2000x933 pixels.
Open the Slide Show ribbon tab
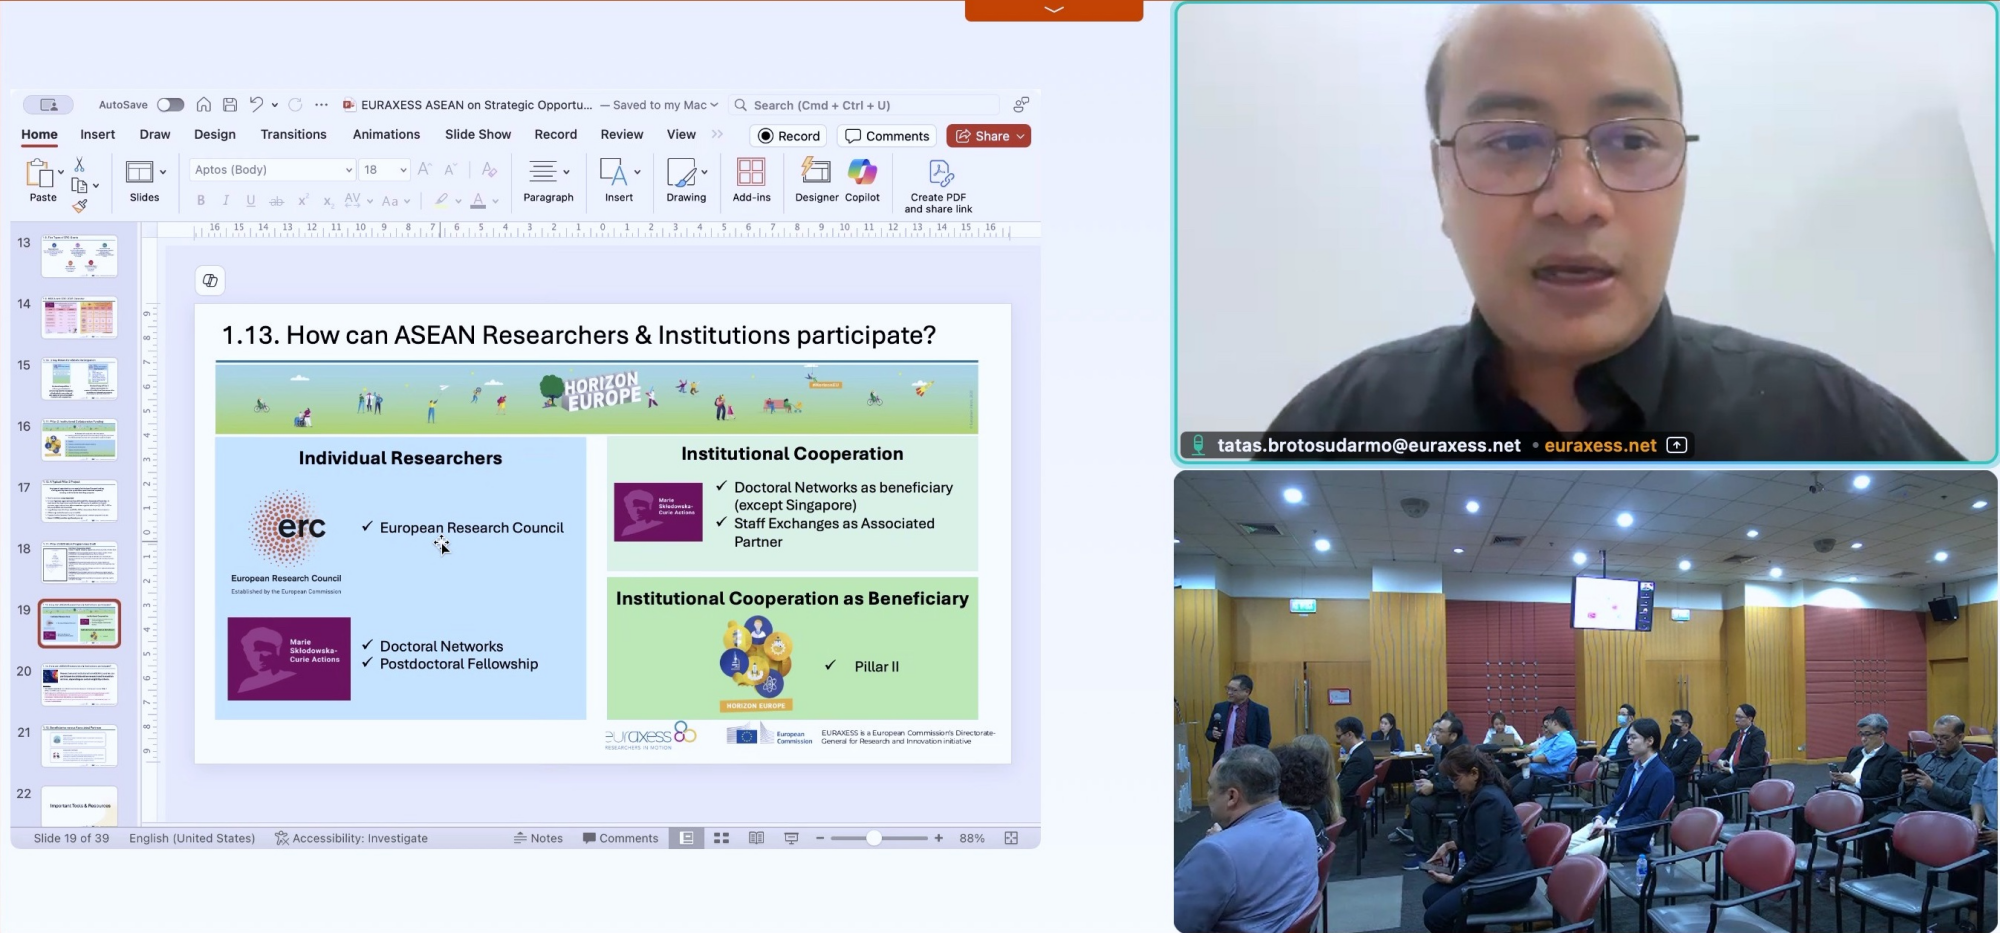(x=478, y=135)
